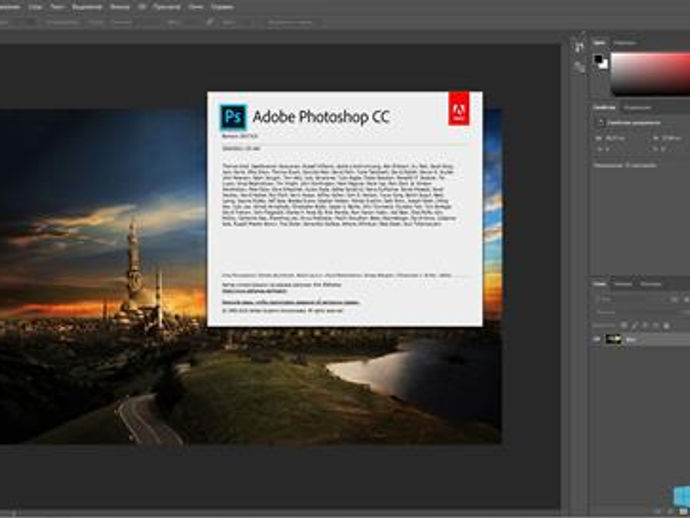Image resolution: width=690 pixels, height=518 pixels.
Task: Open the Adobe website link in About dialog
Action: pos(254,291)
